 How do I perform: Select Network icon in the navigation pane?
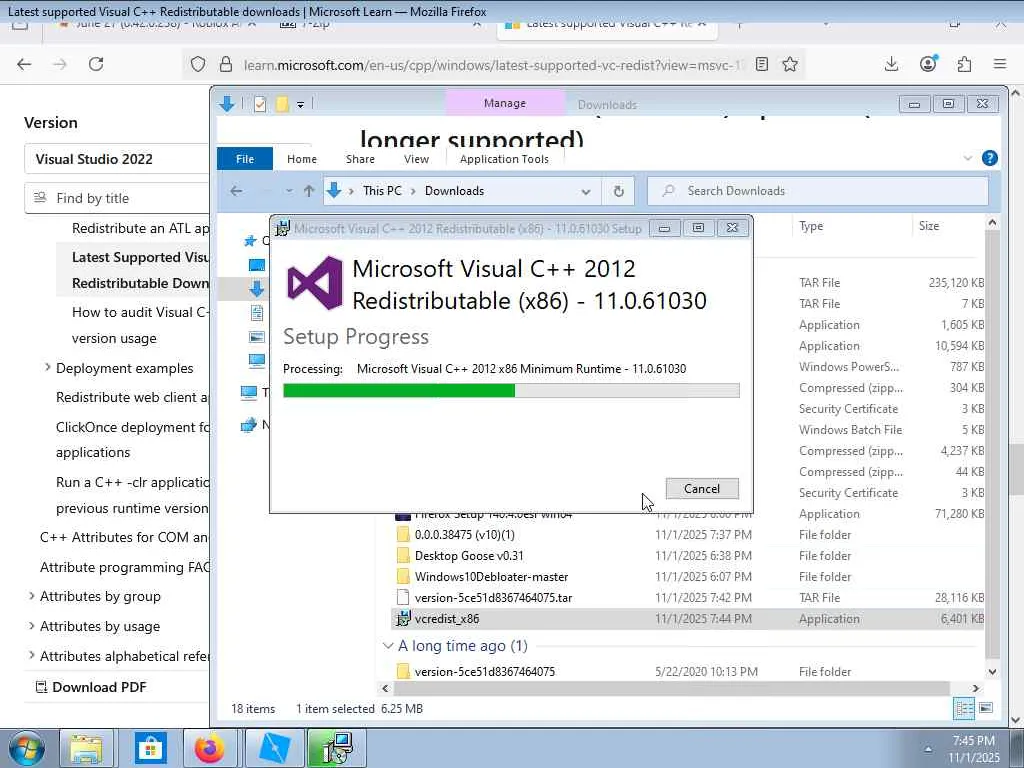tap(249, 425)
